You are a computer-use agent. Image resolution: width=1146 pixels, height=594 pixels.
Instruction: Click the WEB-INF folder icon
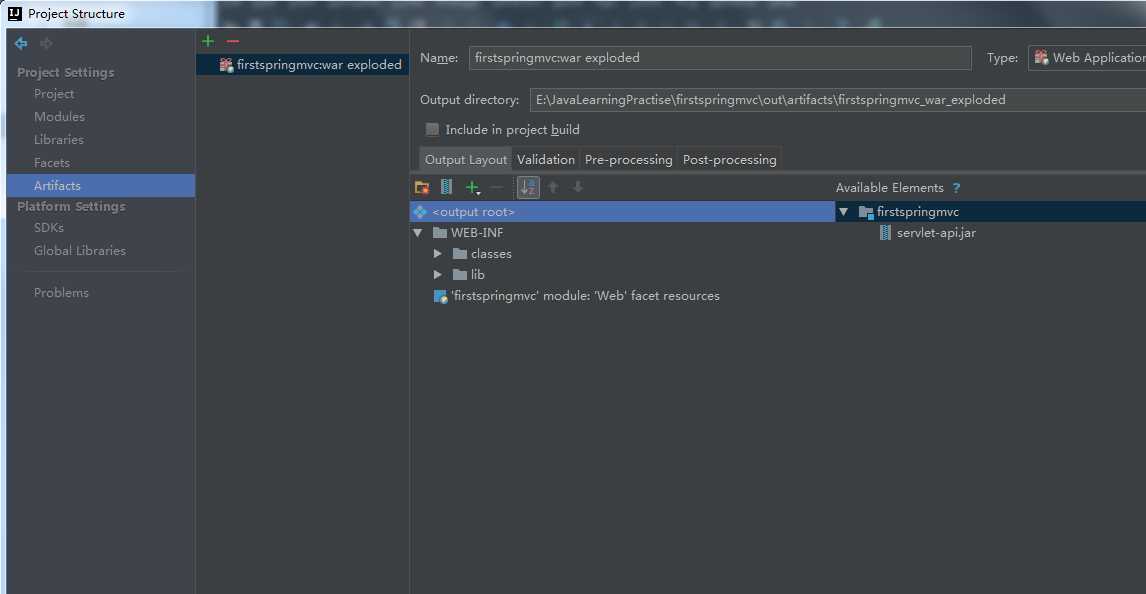click(439, 233)
